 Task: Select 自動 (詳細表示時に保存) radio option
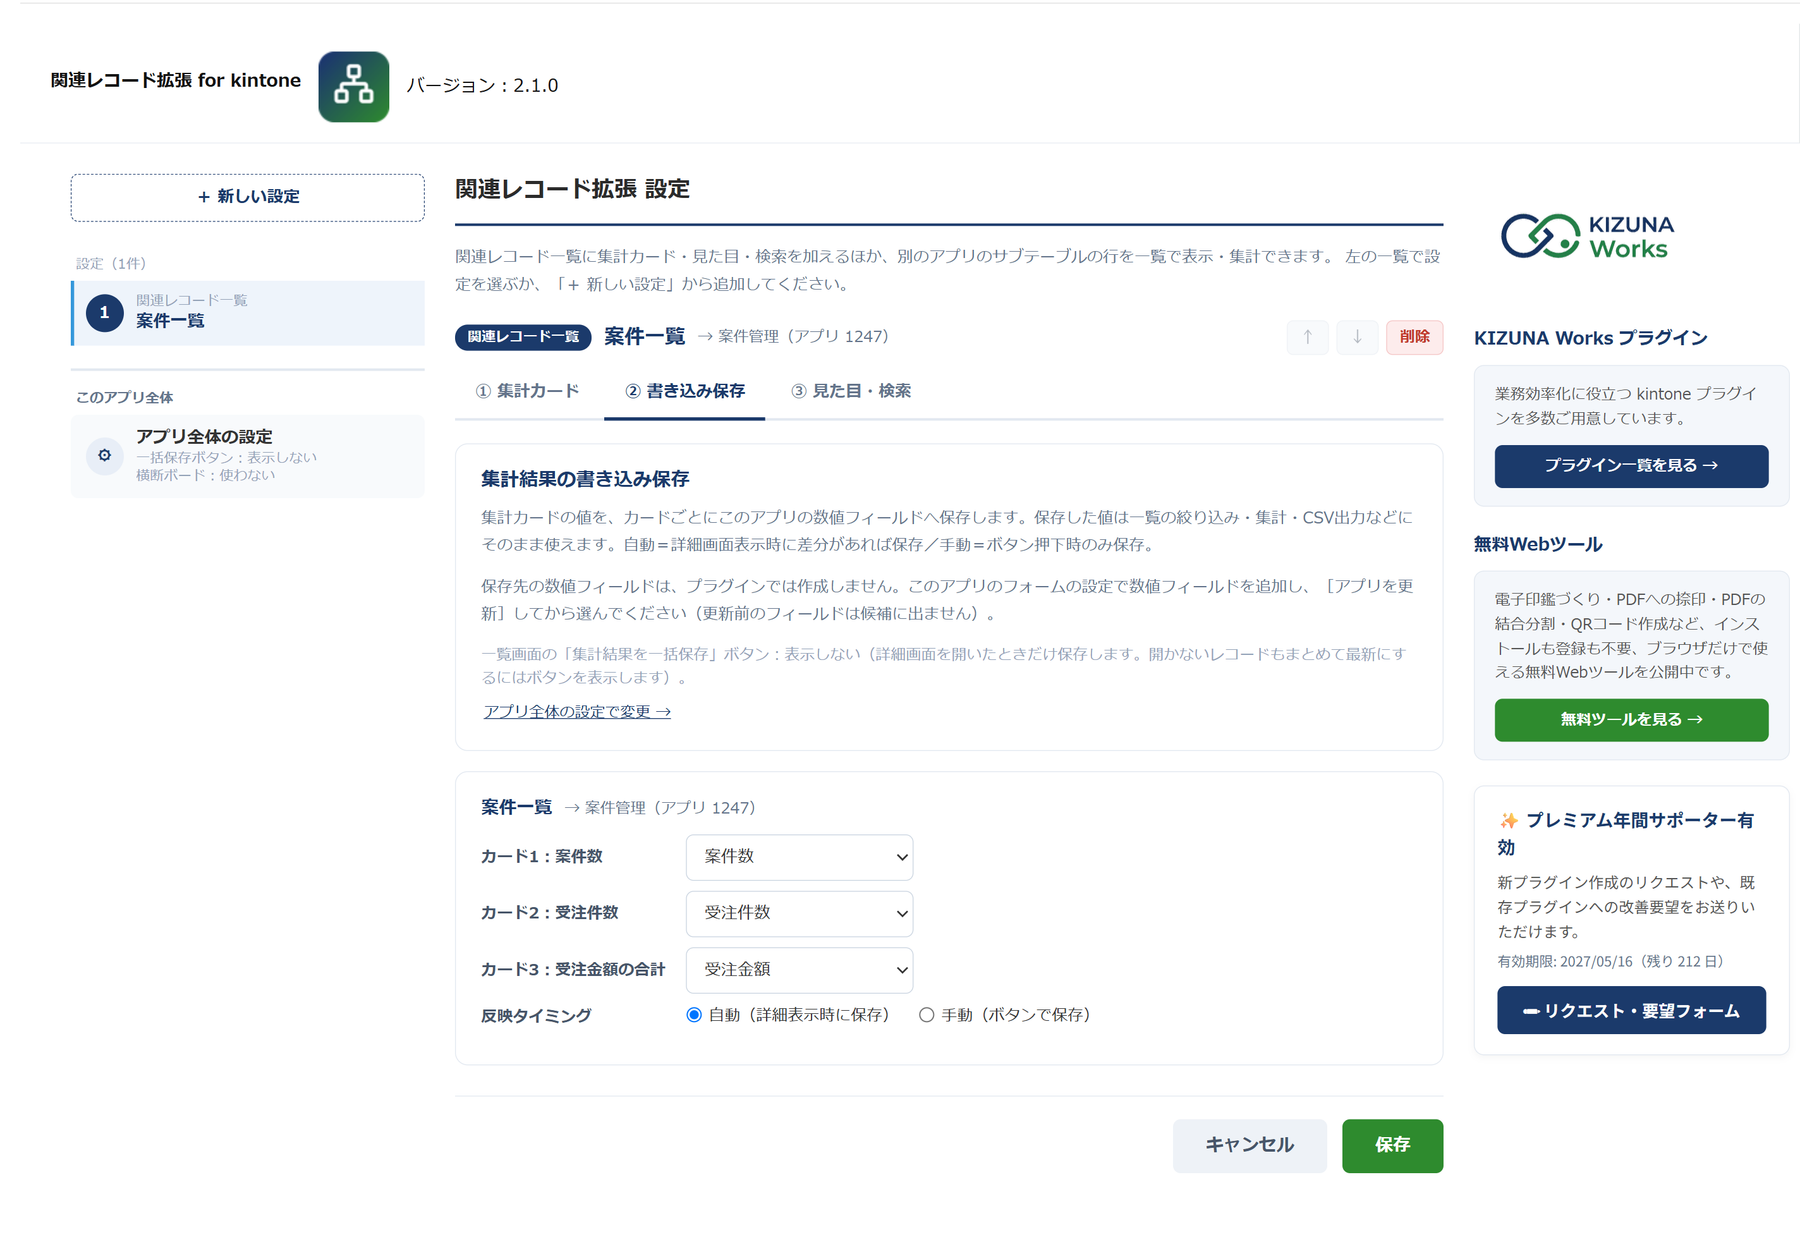coord(694,1015)
